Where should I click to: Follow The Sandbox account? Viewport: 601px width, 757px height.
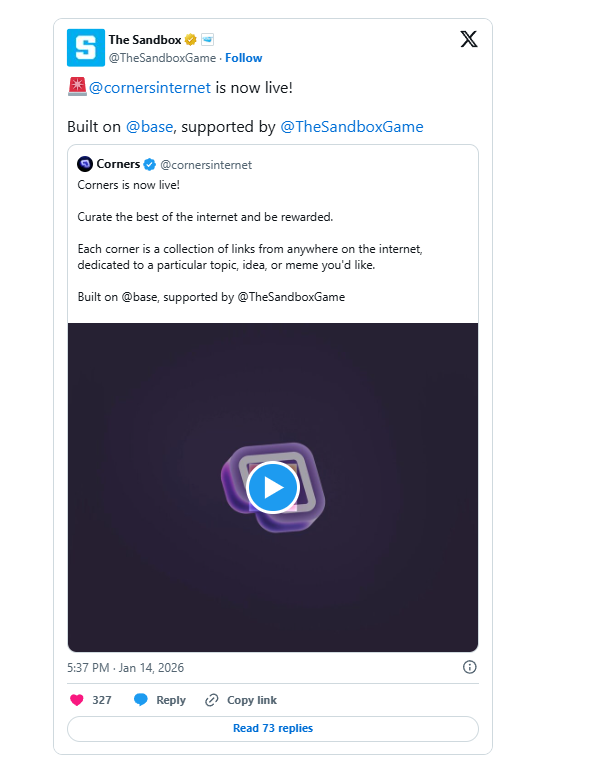pos(243,58)
